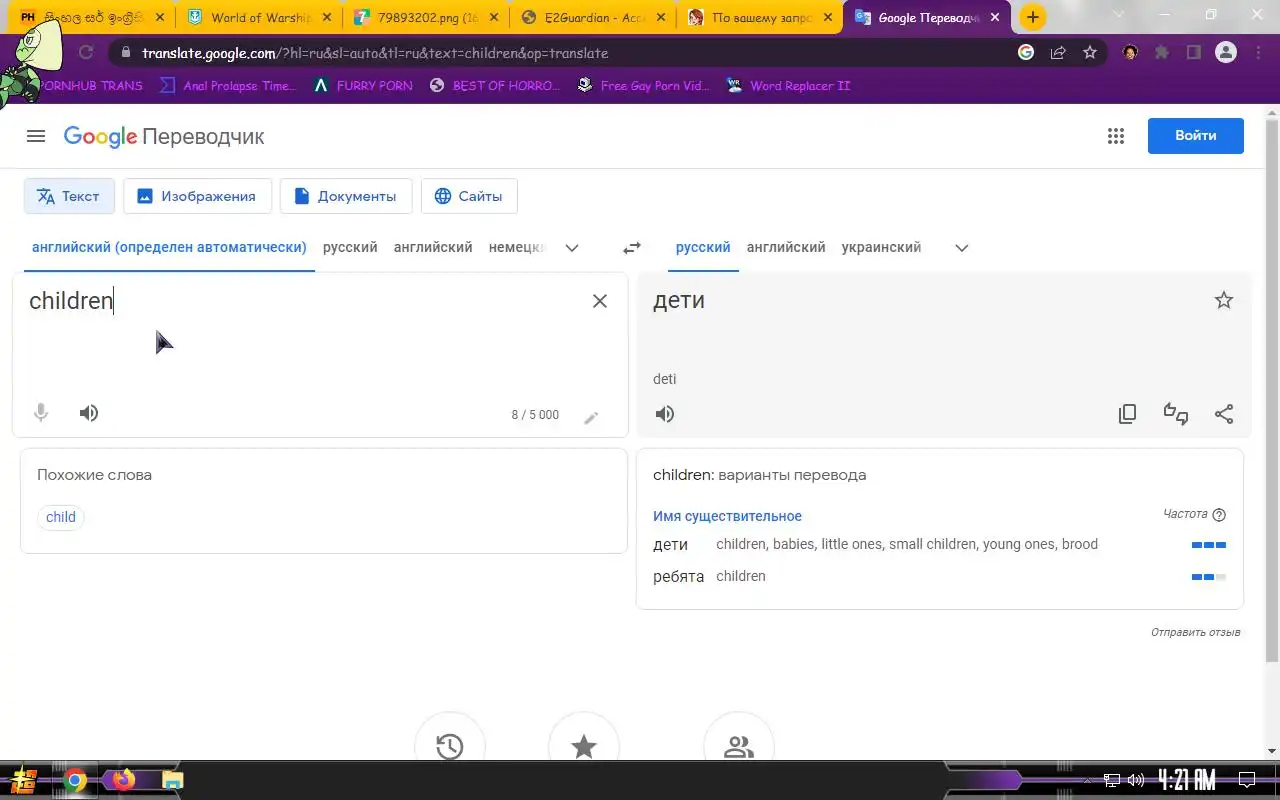Open Chrome from the taskbar
Image resolution: width=1280 pixels, height=800 pixels.
tap(76, 780)
